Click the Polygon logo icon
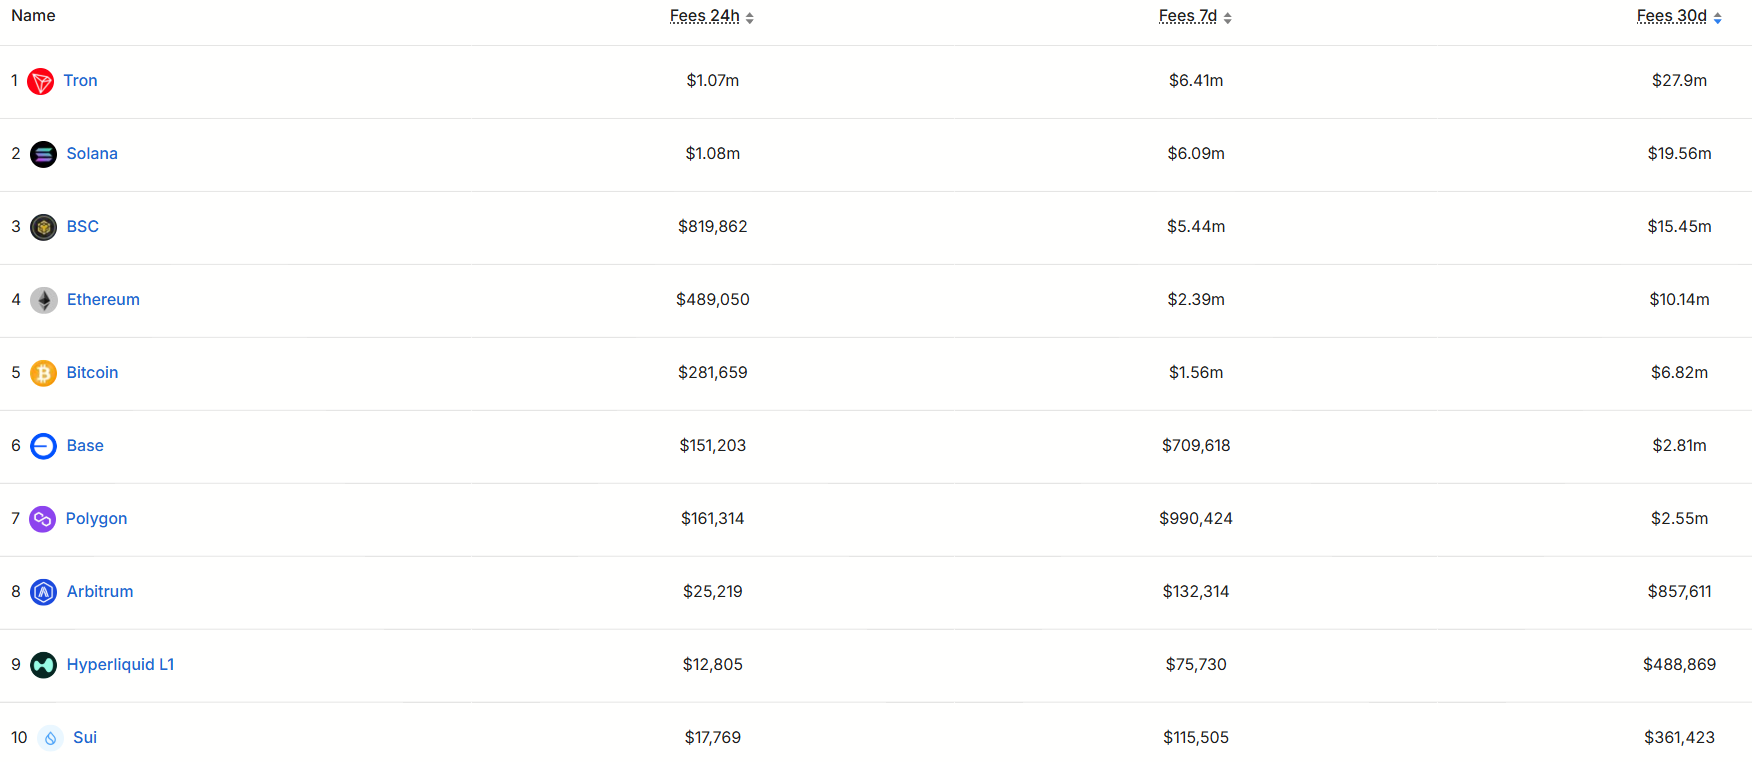The height and width of the screenshot is (762, 1752). (x=42, y=519)
